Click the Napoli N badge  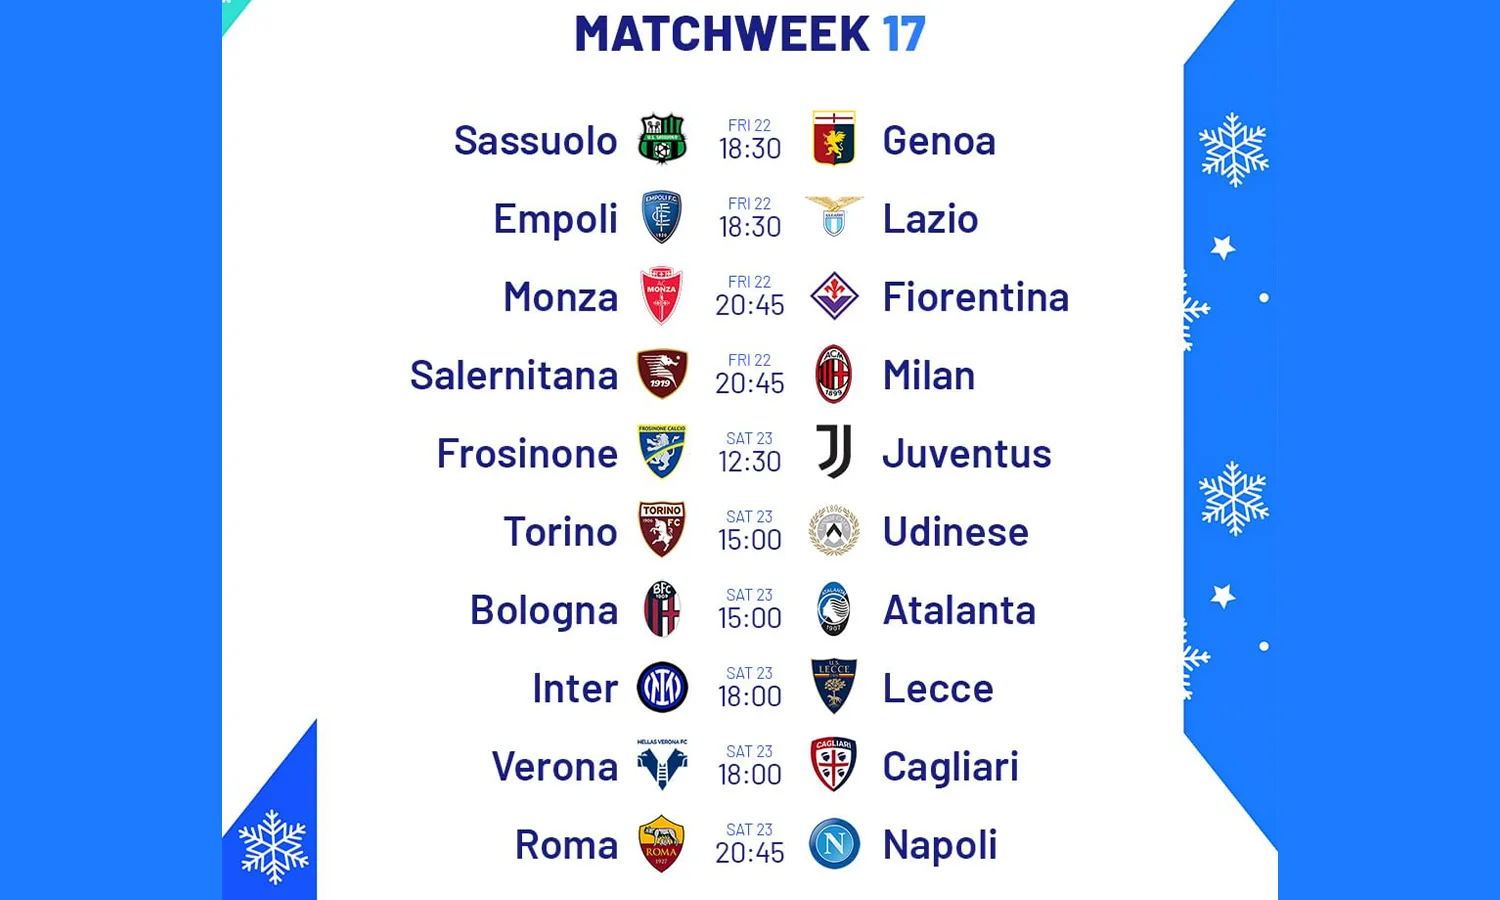[x=834, y=844]
